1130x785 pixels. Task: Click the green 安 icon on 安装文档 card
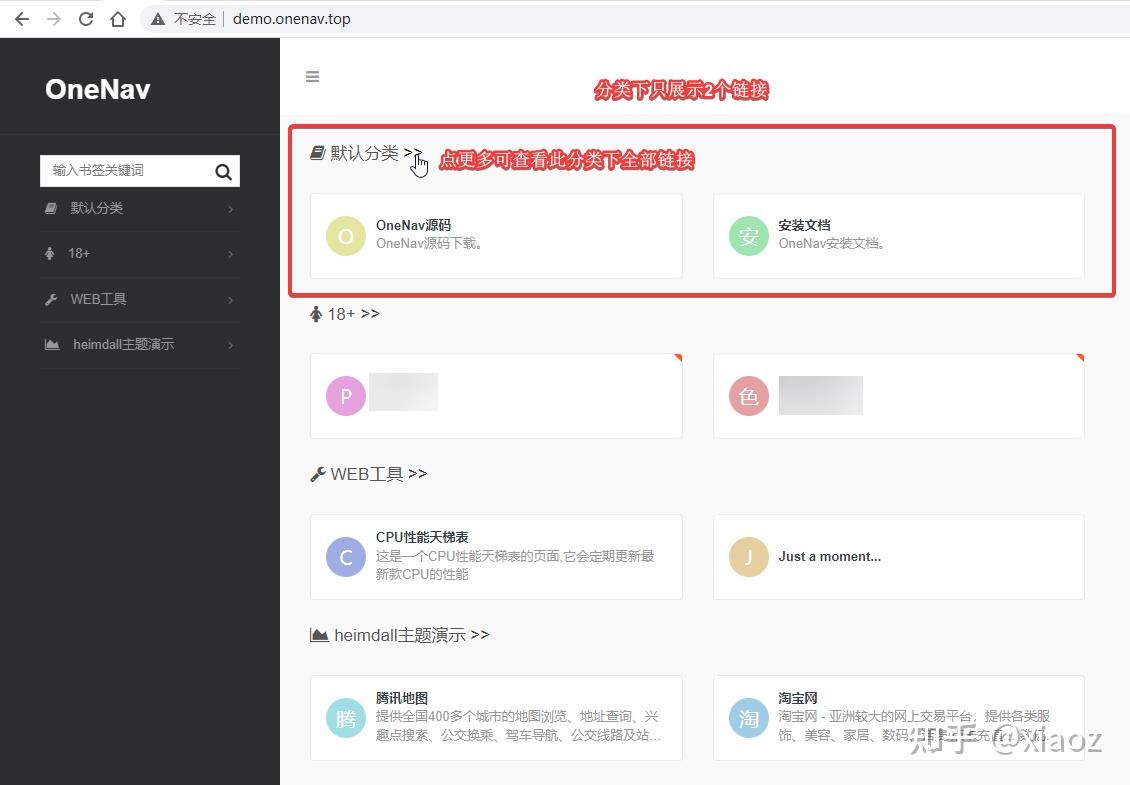click(748, 235)
